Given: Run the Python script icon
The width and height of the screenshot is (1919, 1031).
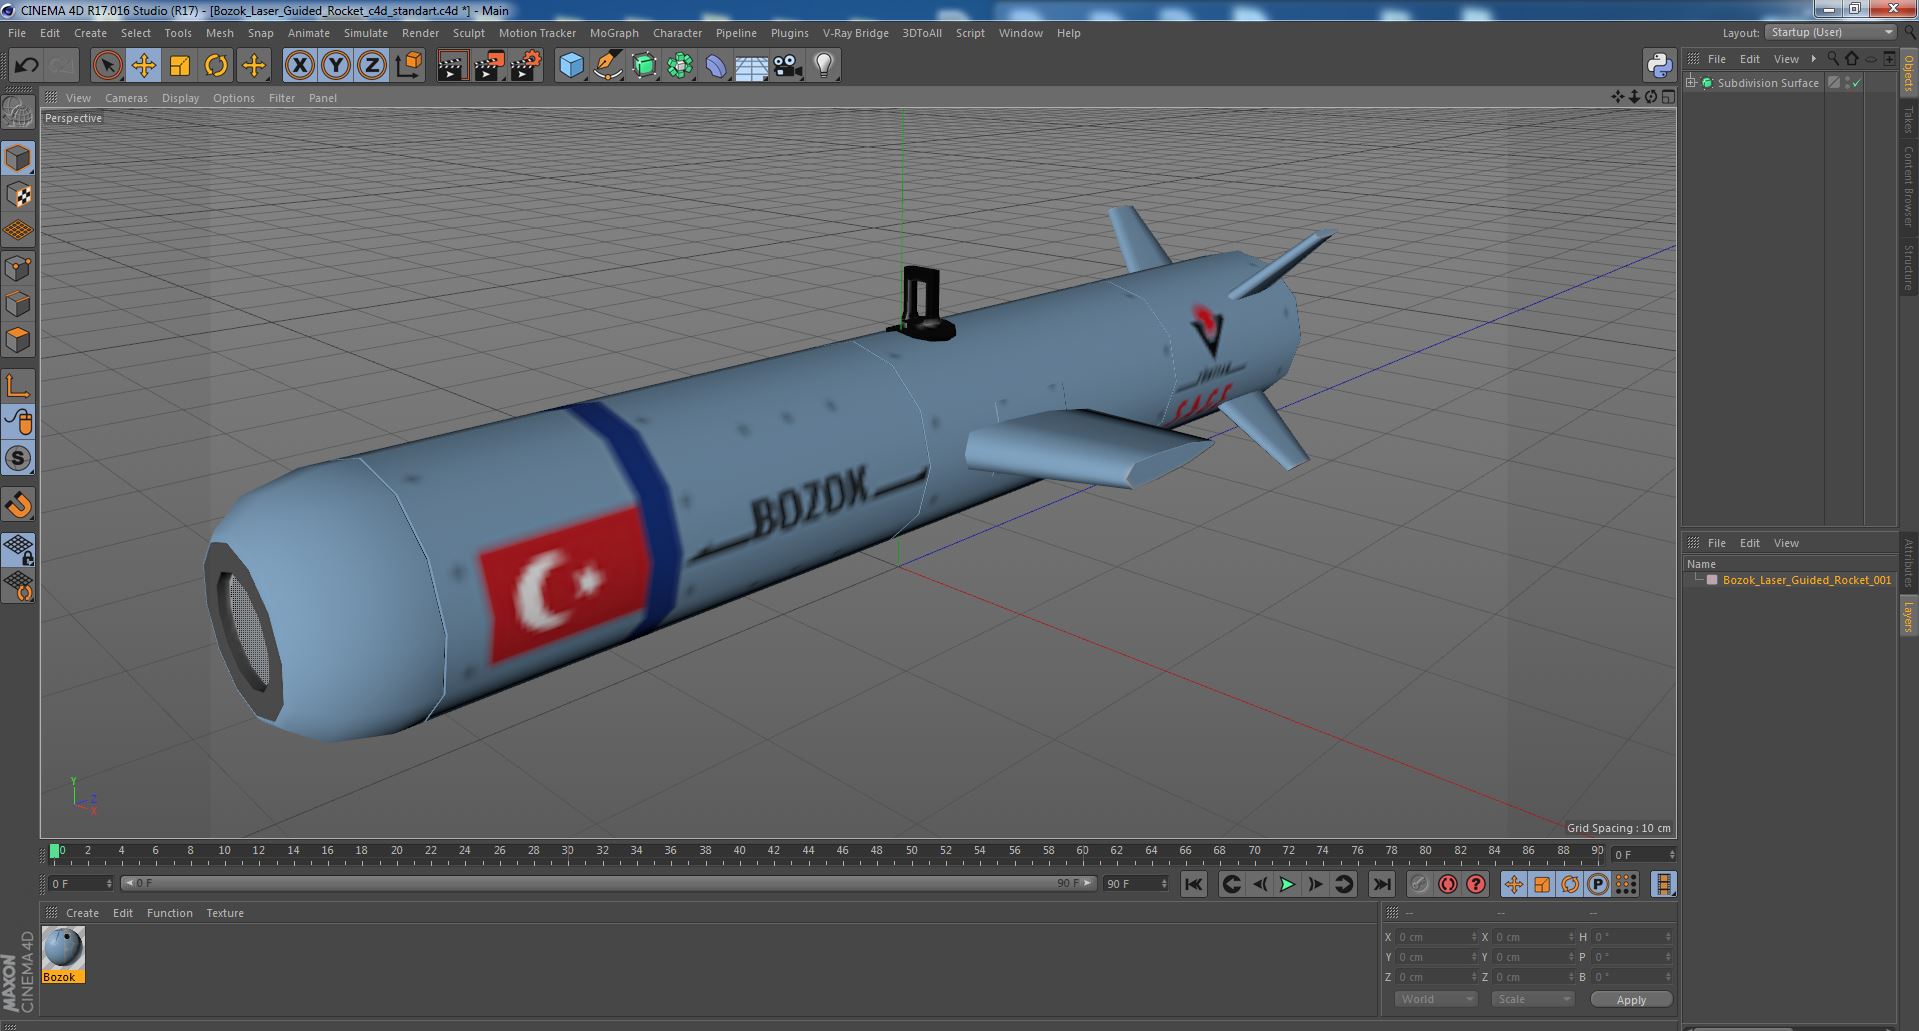Looking at the screenshot, I should click(1660, 66).
